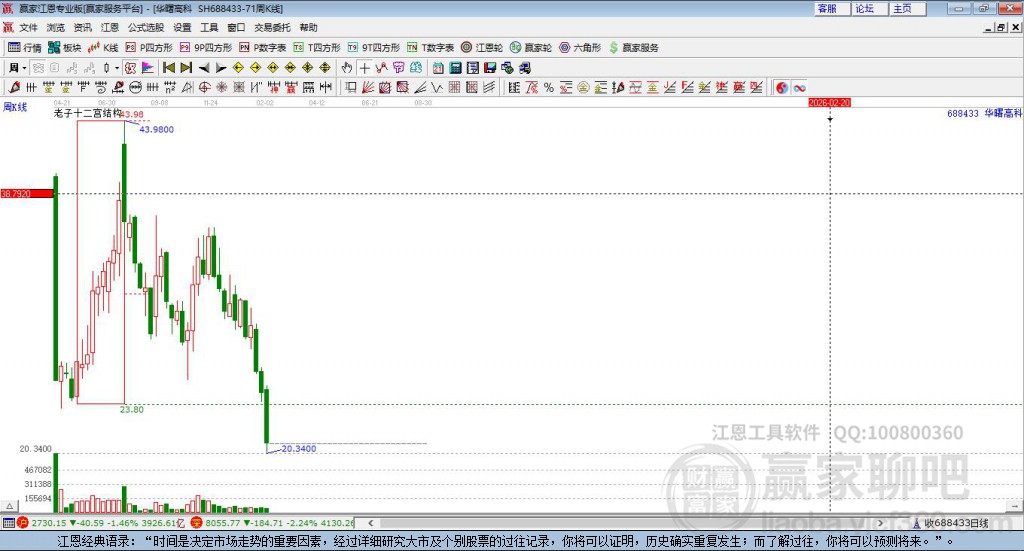Click the 688433 华曙高科 stock label
The image size is (1024, 551).
click(x=984, y=113)
